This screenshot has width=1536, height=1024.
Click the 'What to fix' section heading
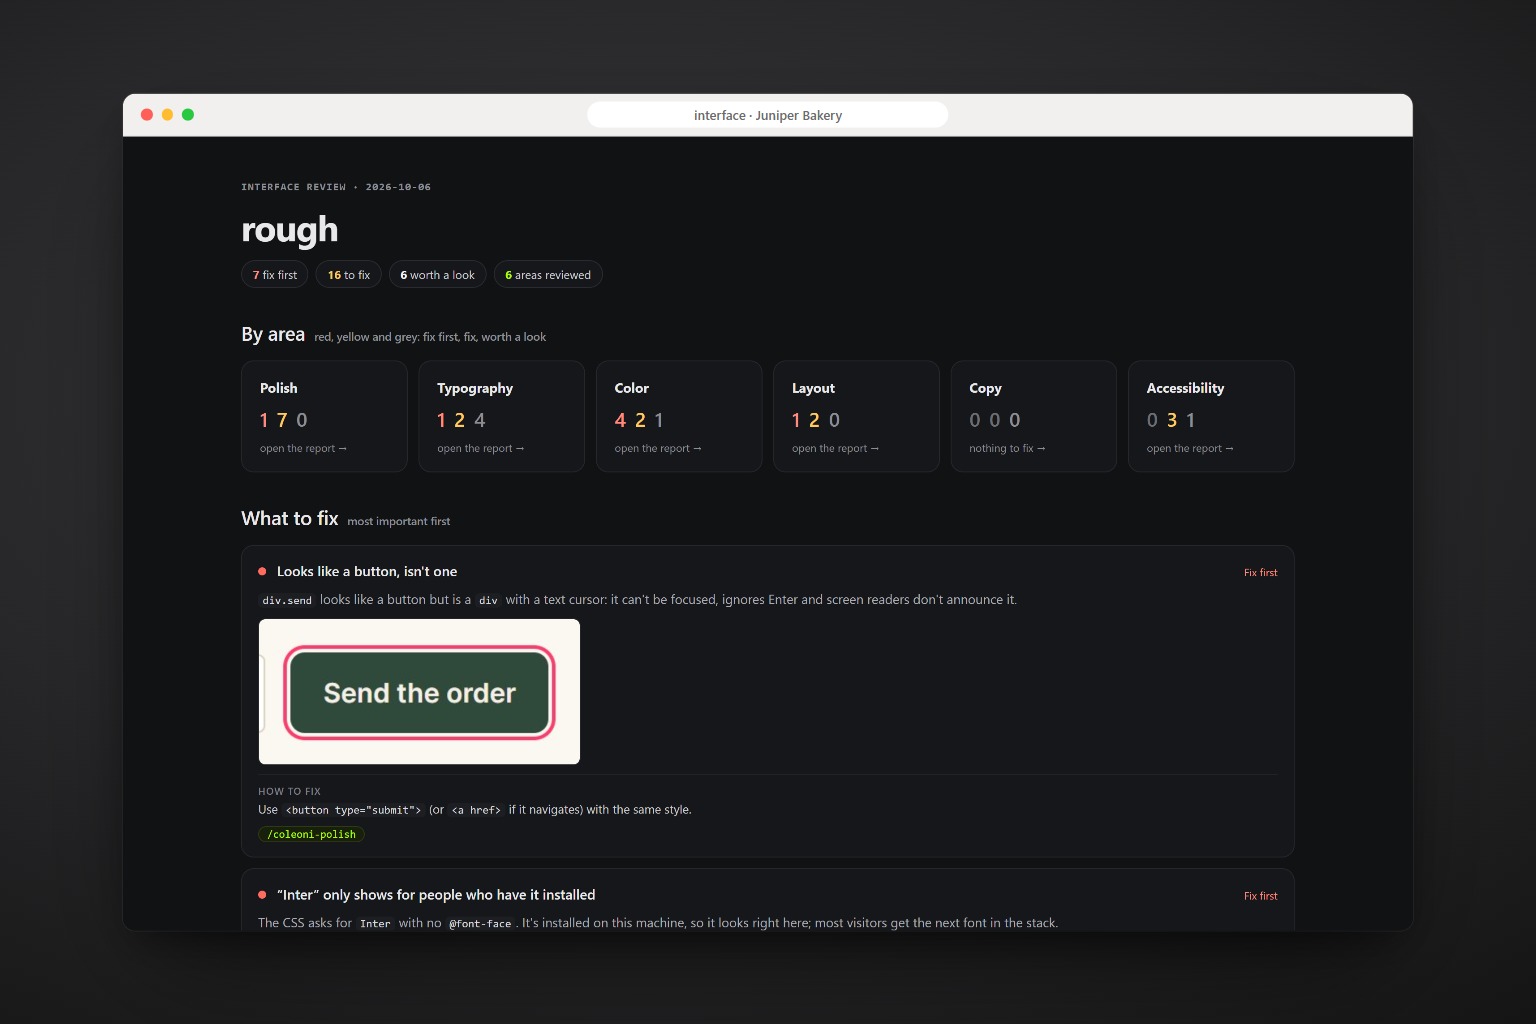(x=290, y=518)
